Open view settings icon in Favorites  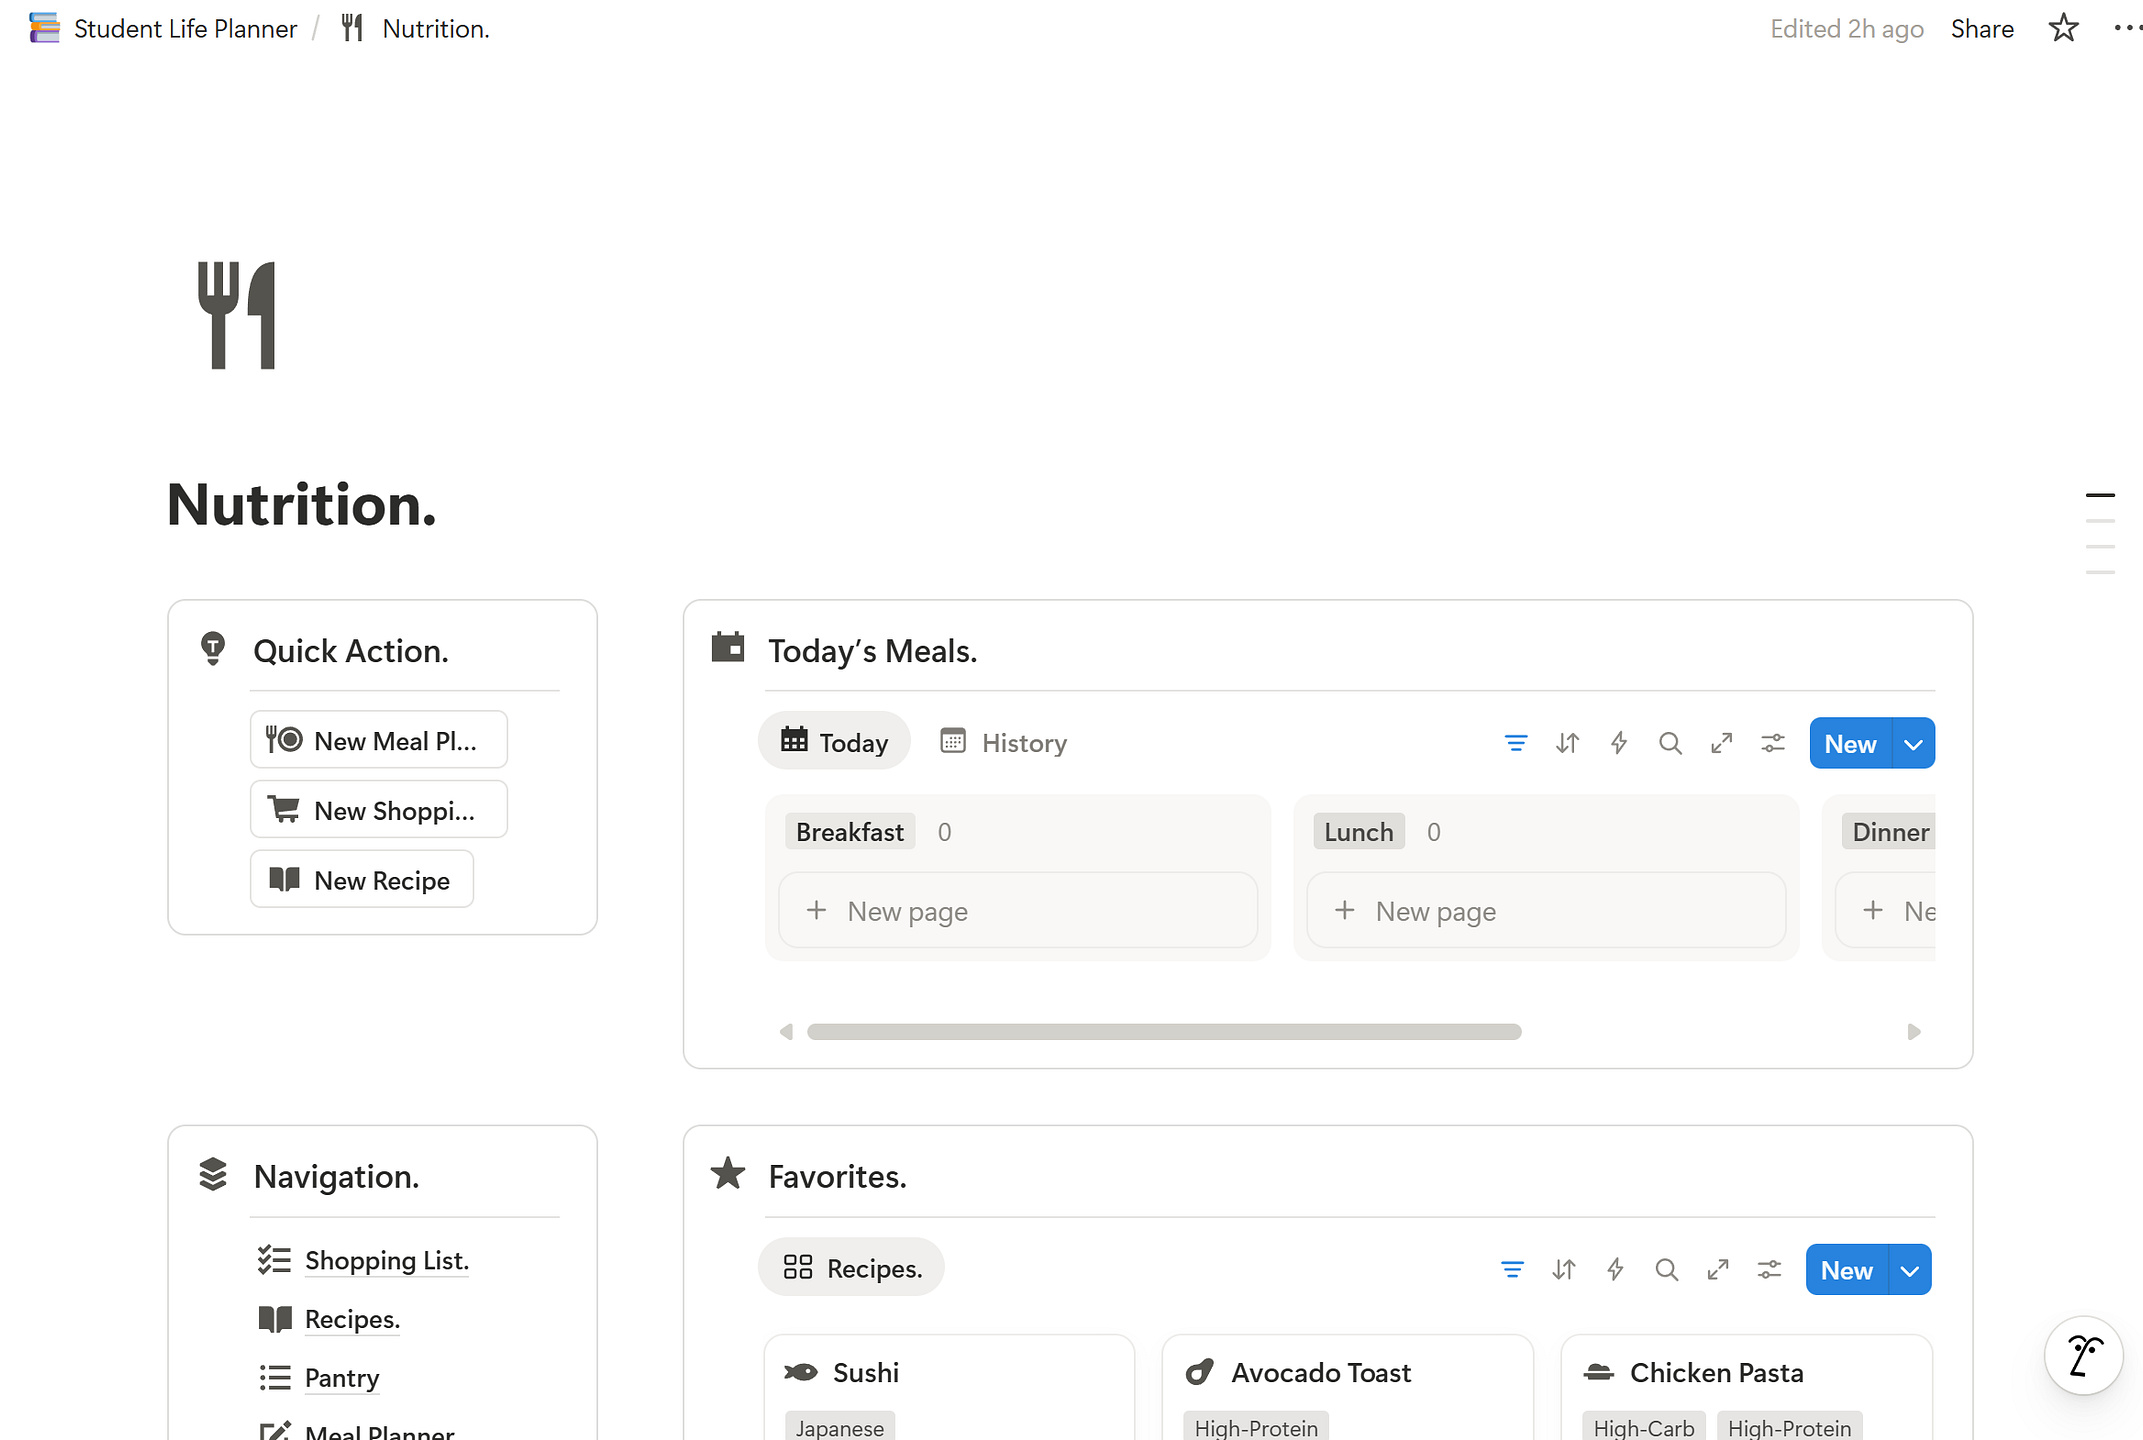point(1769,1269)
